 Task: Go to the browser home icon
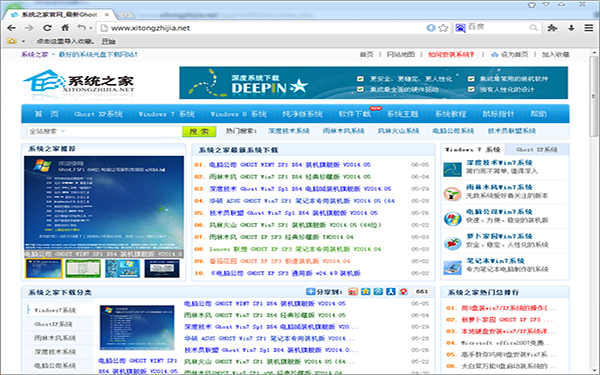click(x=65, y=28)
